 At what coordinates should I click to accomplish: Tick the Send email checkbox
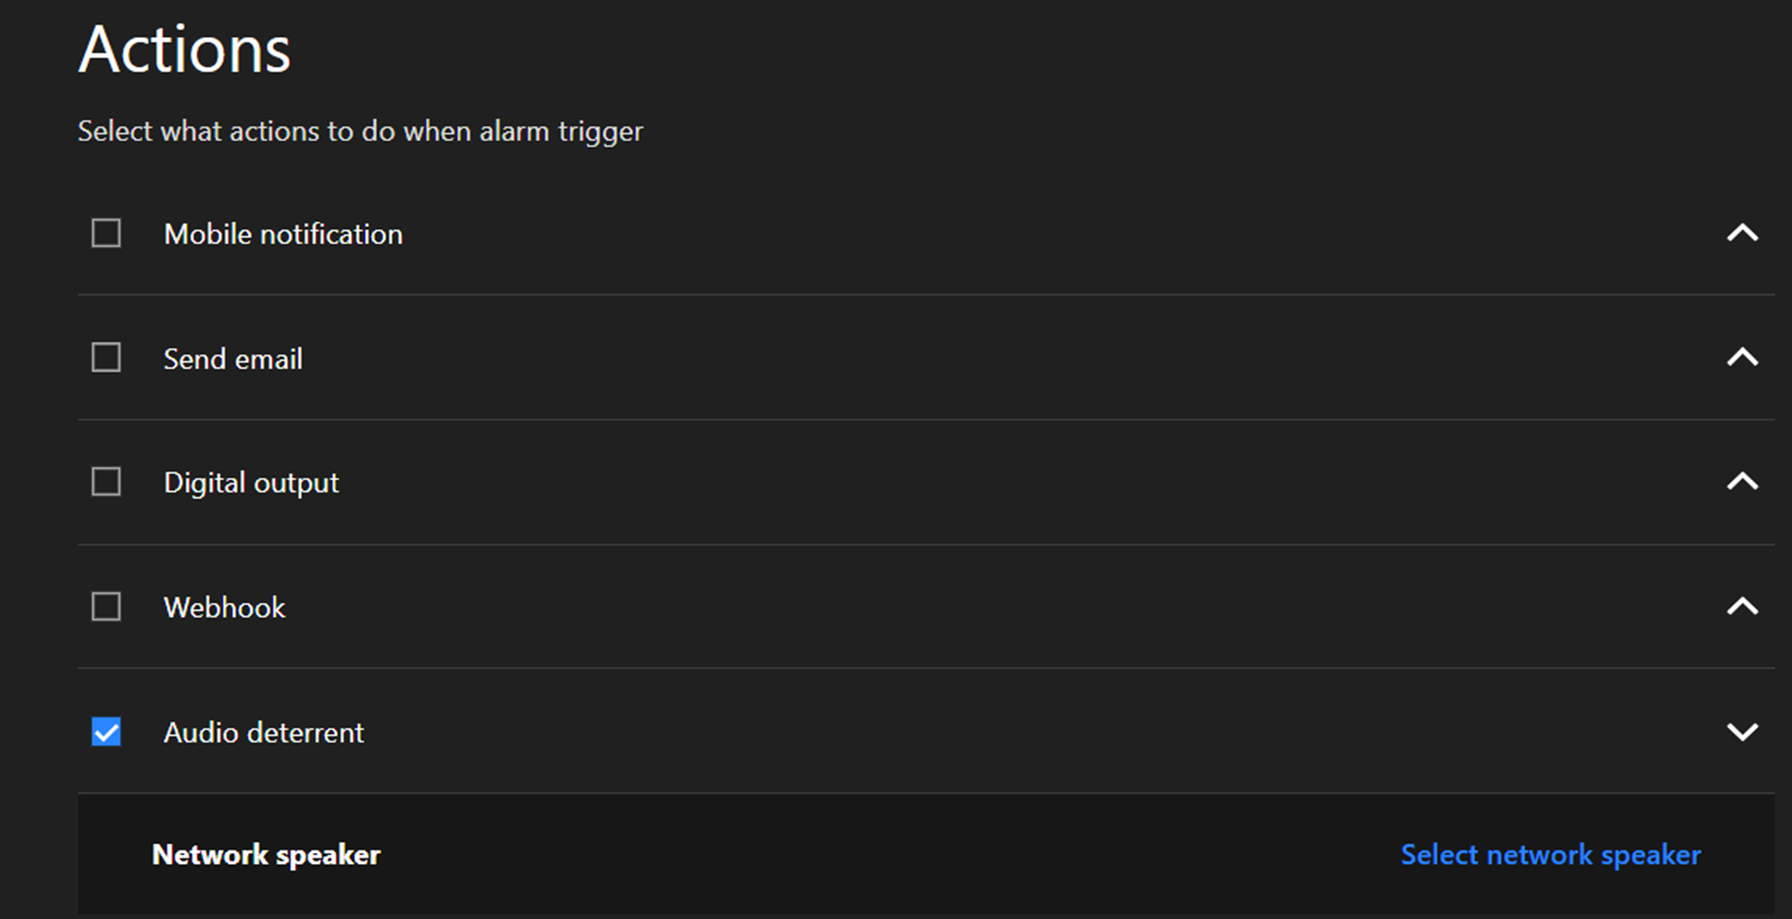pos(106,358)
